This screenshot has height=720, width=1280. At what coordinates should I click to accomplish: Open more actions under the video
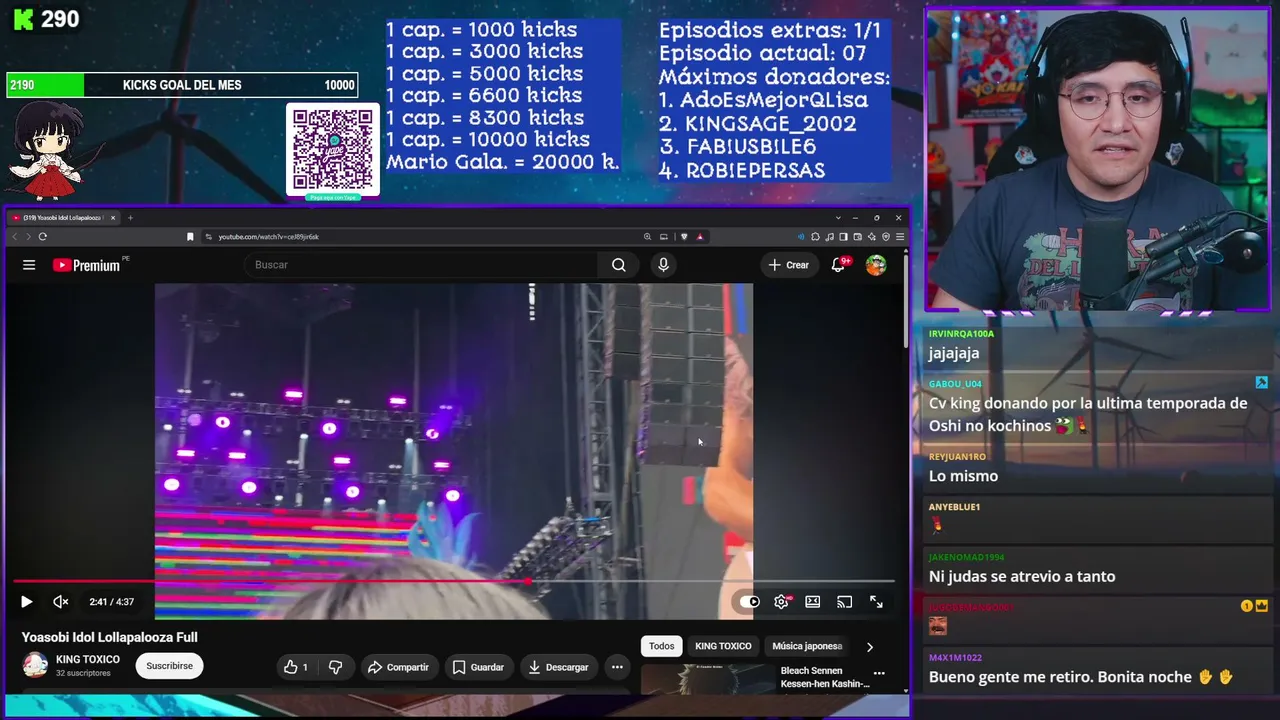[617, 667]
